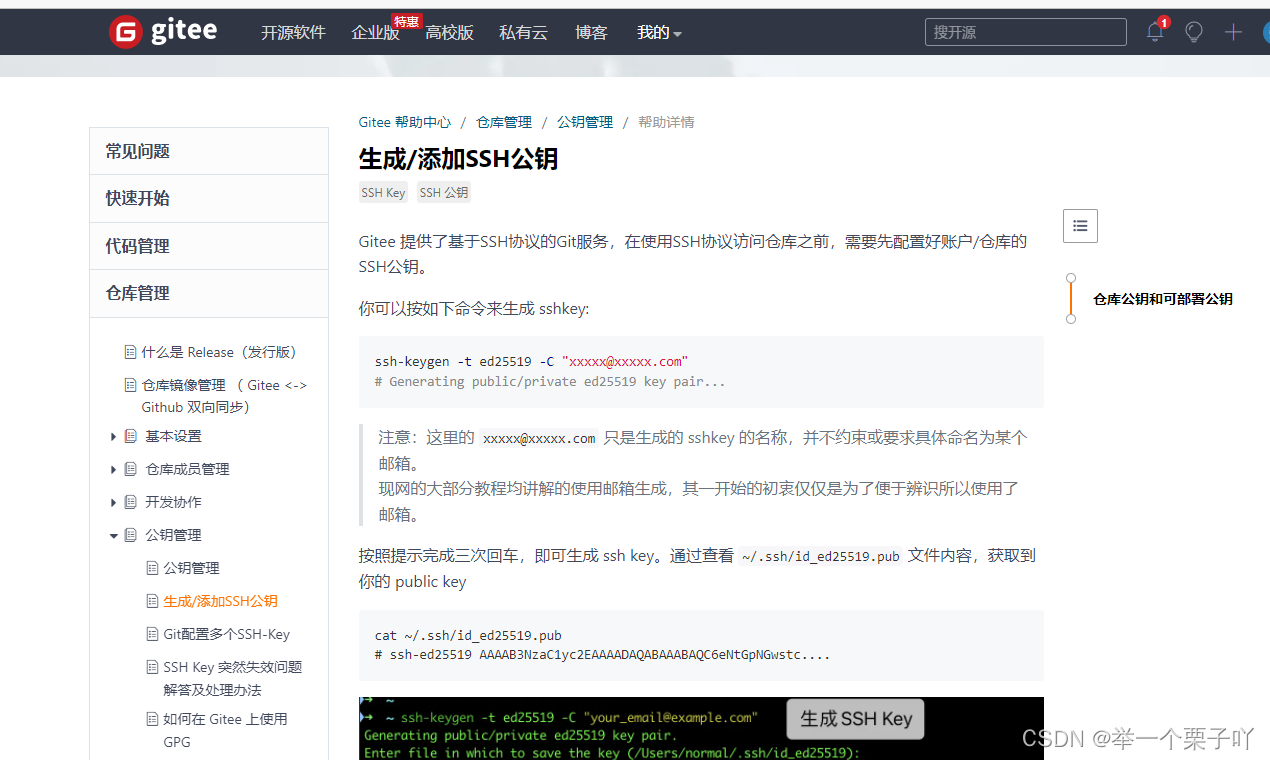This screenshot has height=760, width=1270.
Task: Expand the 快速开始 sidebar section
Action: [x=209, y=198]
